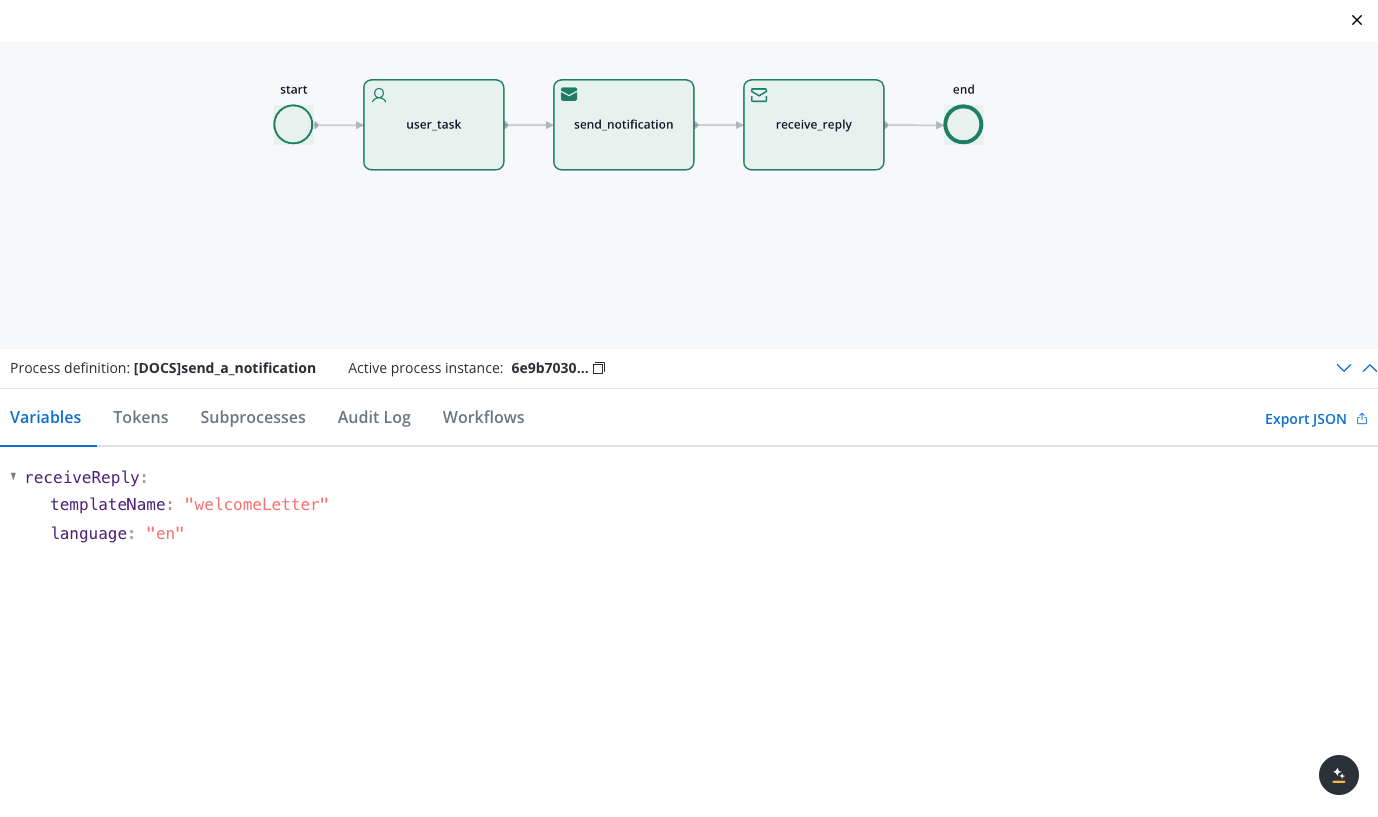This screenshot has height=817, width=1378.
Task: Click the "welcomeLetter" value
Action: [x=257, y=505]
